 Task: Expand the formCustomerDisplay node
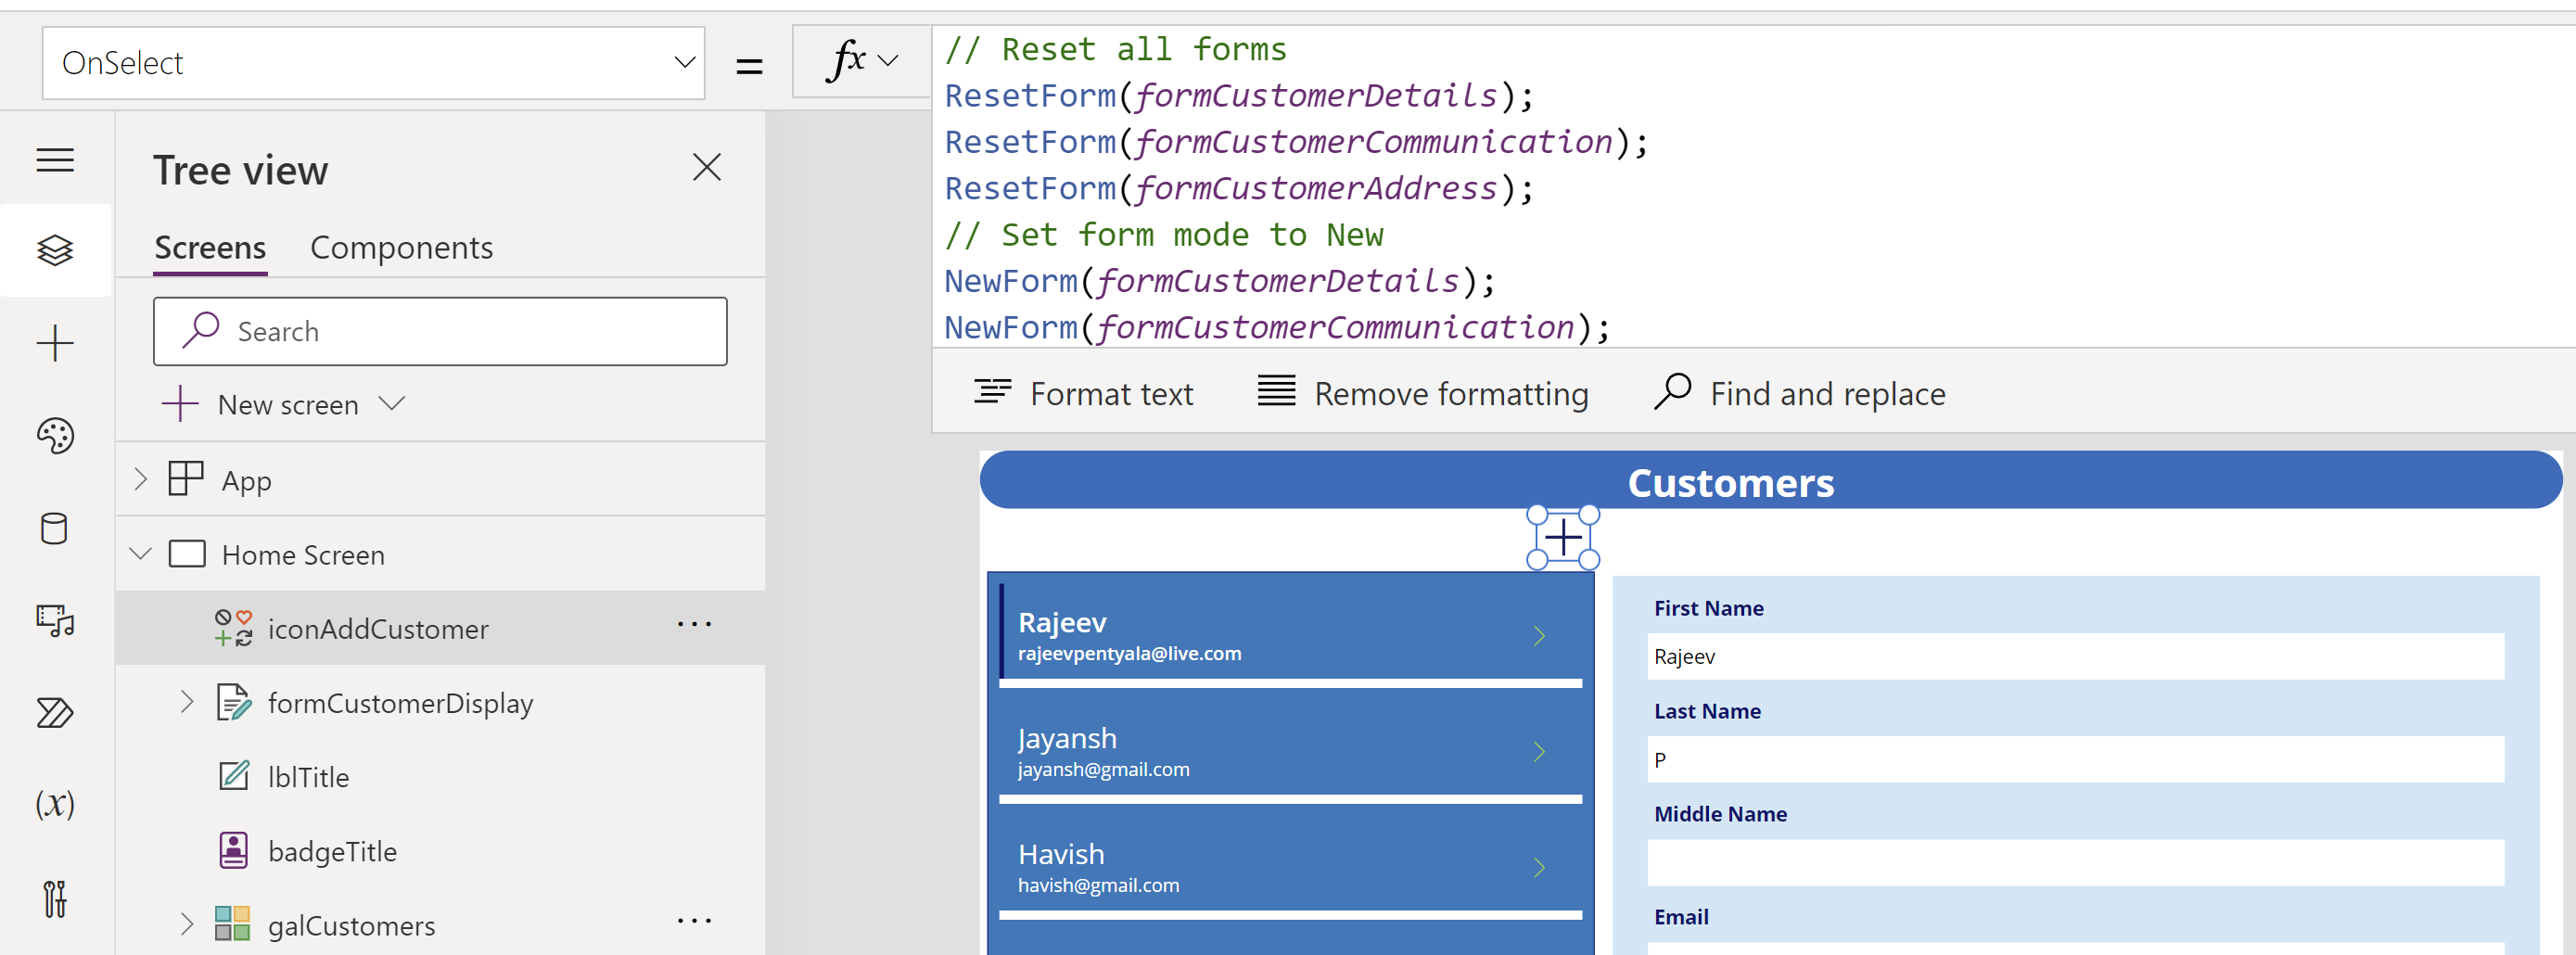[187, 702]
